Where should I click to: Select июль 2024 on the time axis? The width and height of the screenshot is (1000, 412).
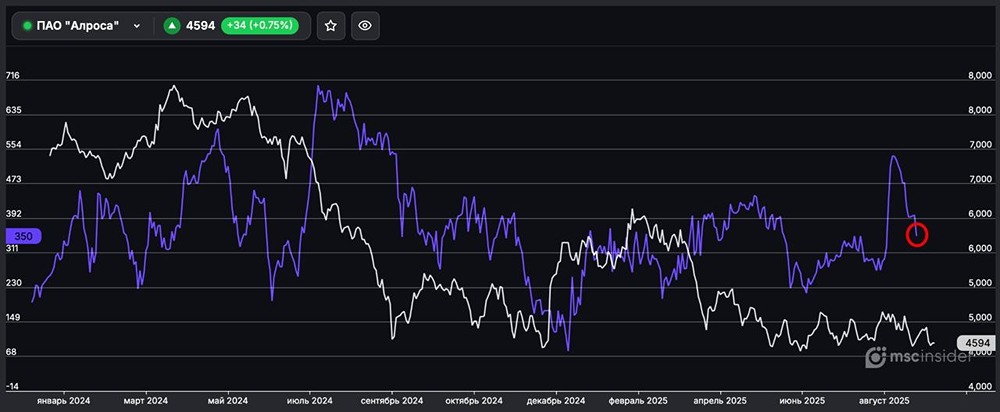(309, 401)
